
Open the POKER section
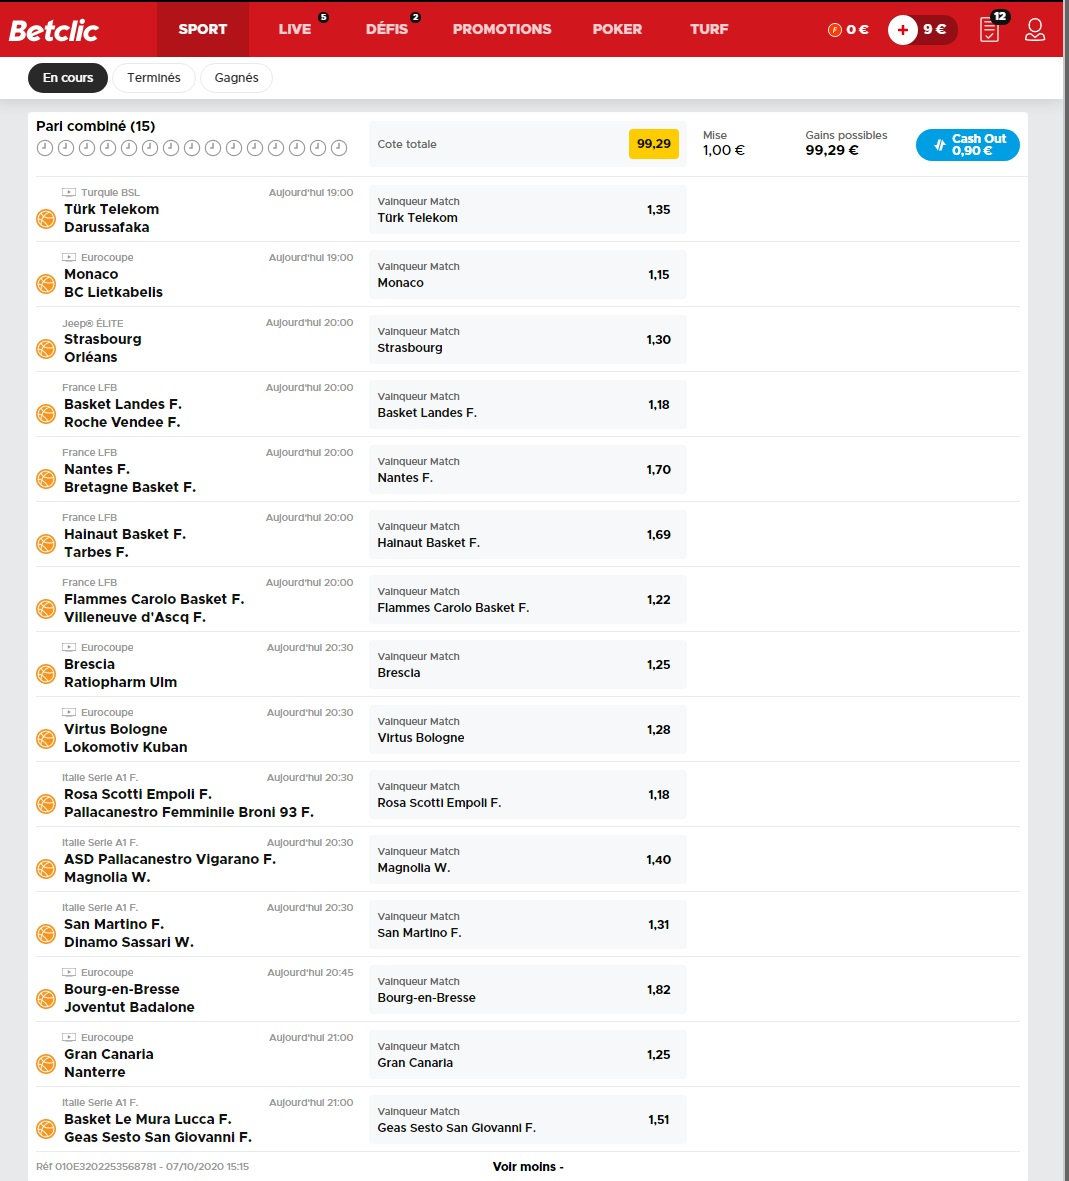tap(617, 29)
